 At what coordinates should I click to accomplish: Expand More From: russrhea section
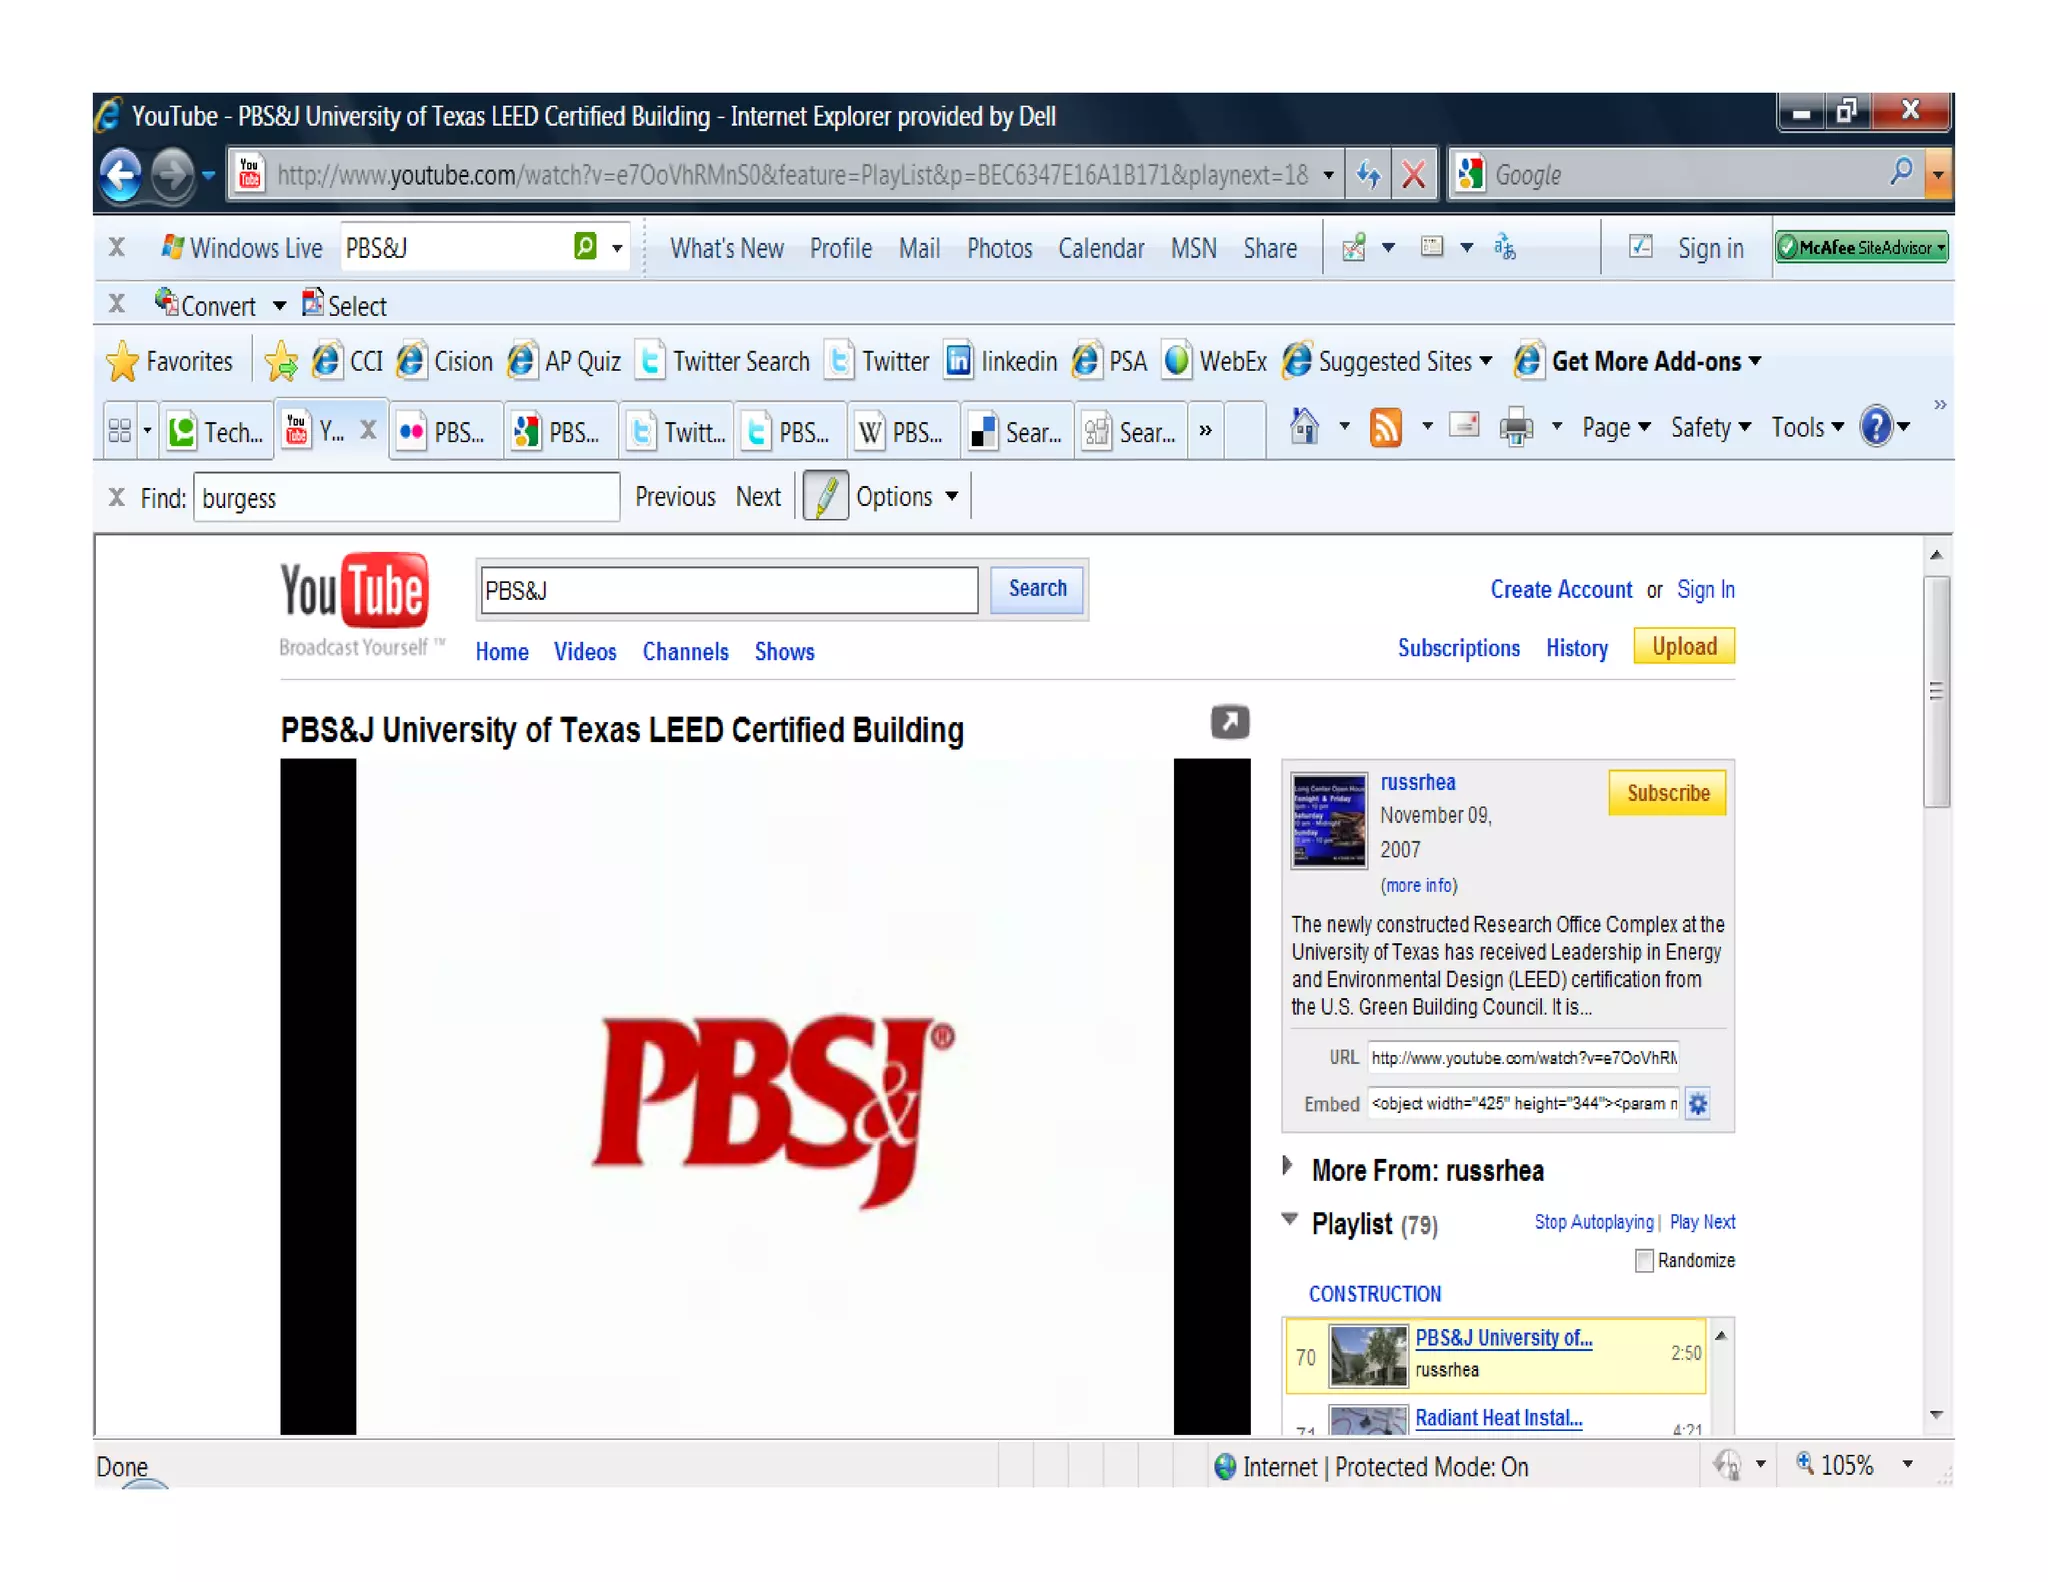[x=1288, y=1166]
